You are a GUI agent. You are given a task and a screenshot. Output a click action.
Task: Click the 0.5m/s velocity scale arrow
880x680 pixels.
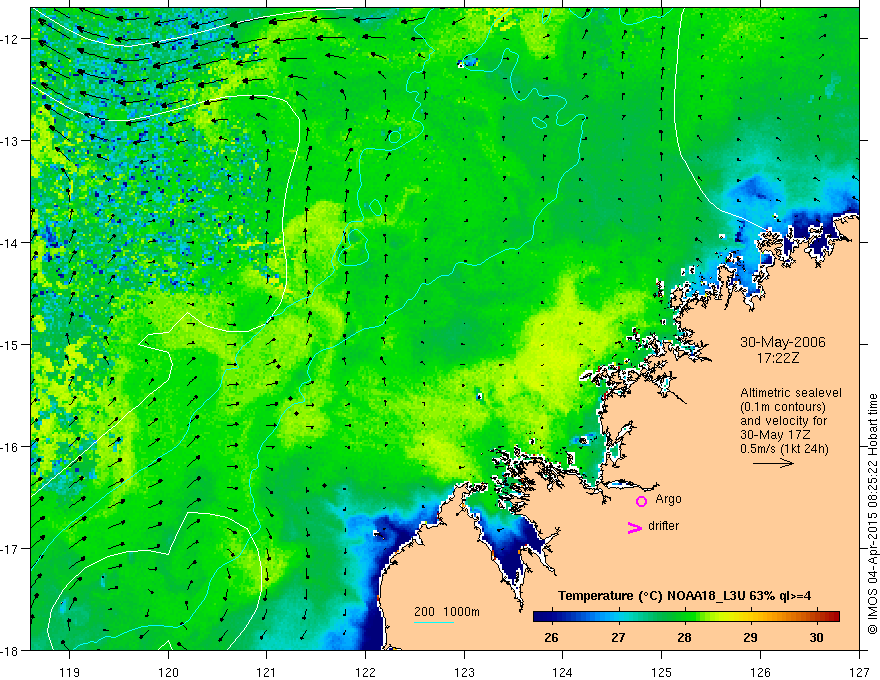pyautogui.click(x=773, y=463)
